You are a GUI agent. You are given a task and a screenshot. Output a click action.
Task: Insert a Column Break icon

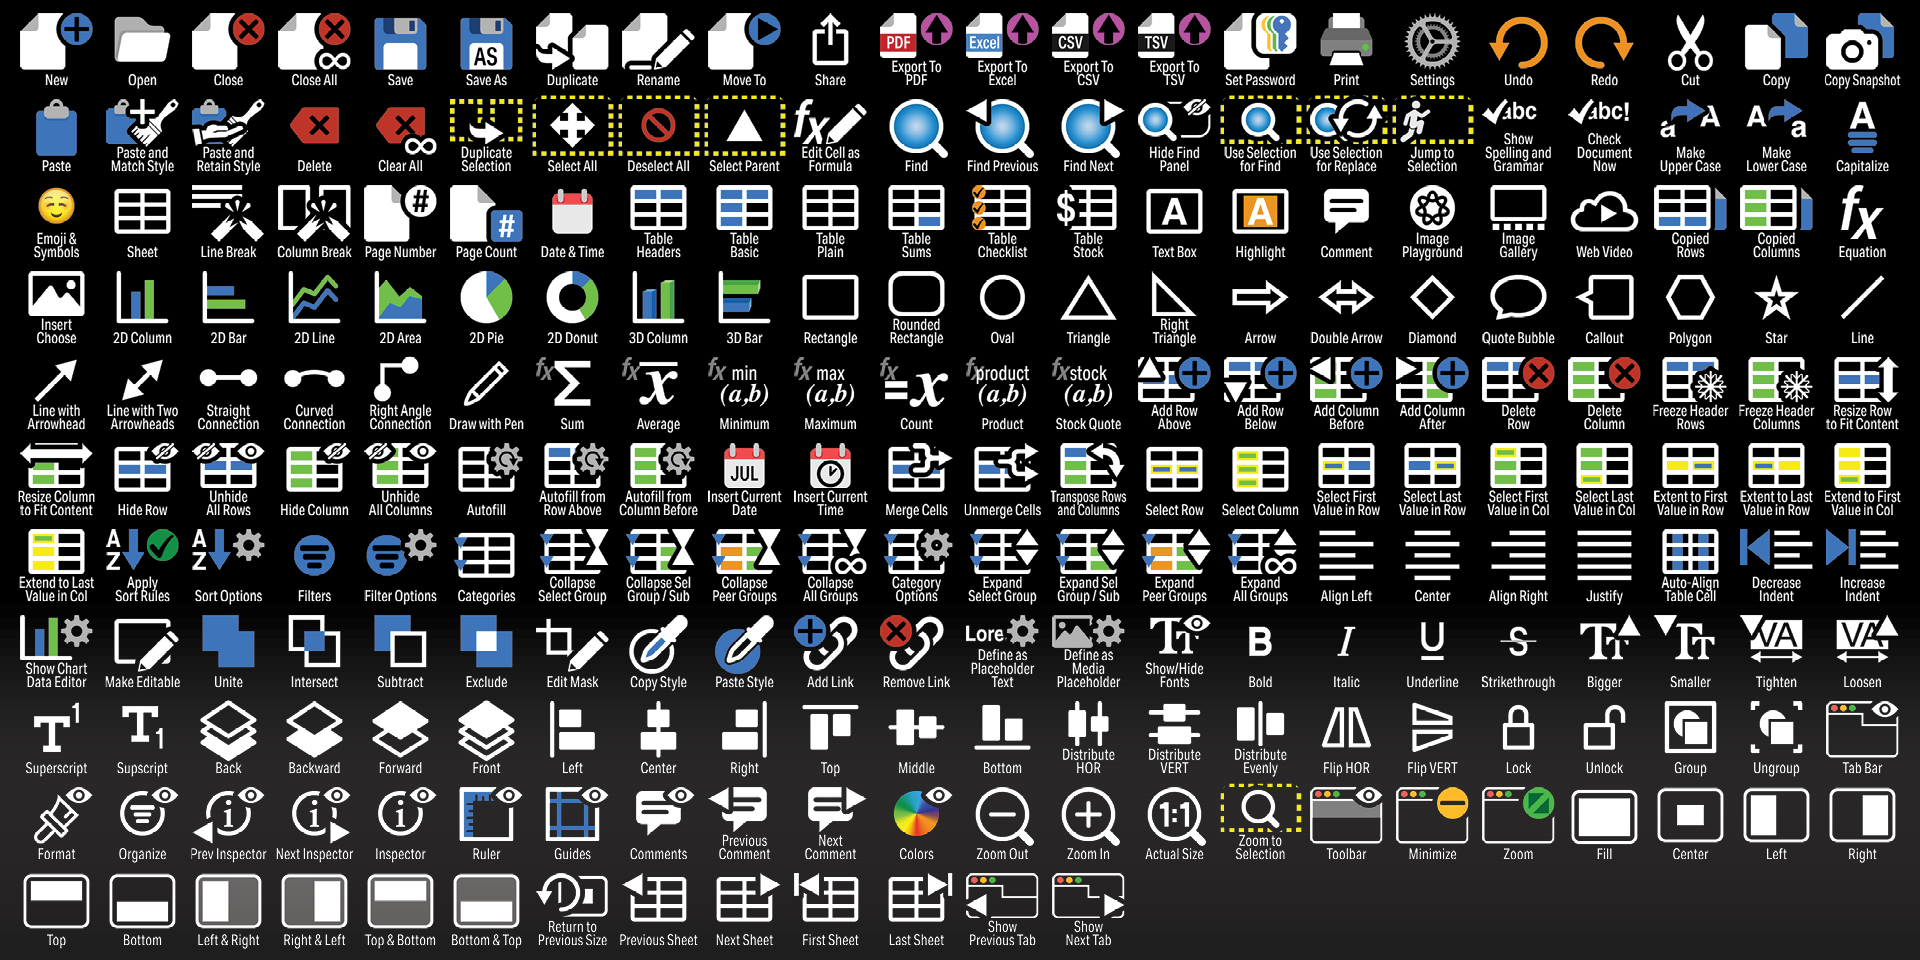(x=314, y=214)
